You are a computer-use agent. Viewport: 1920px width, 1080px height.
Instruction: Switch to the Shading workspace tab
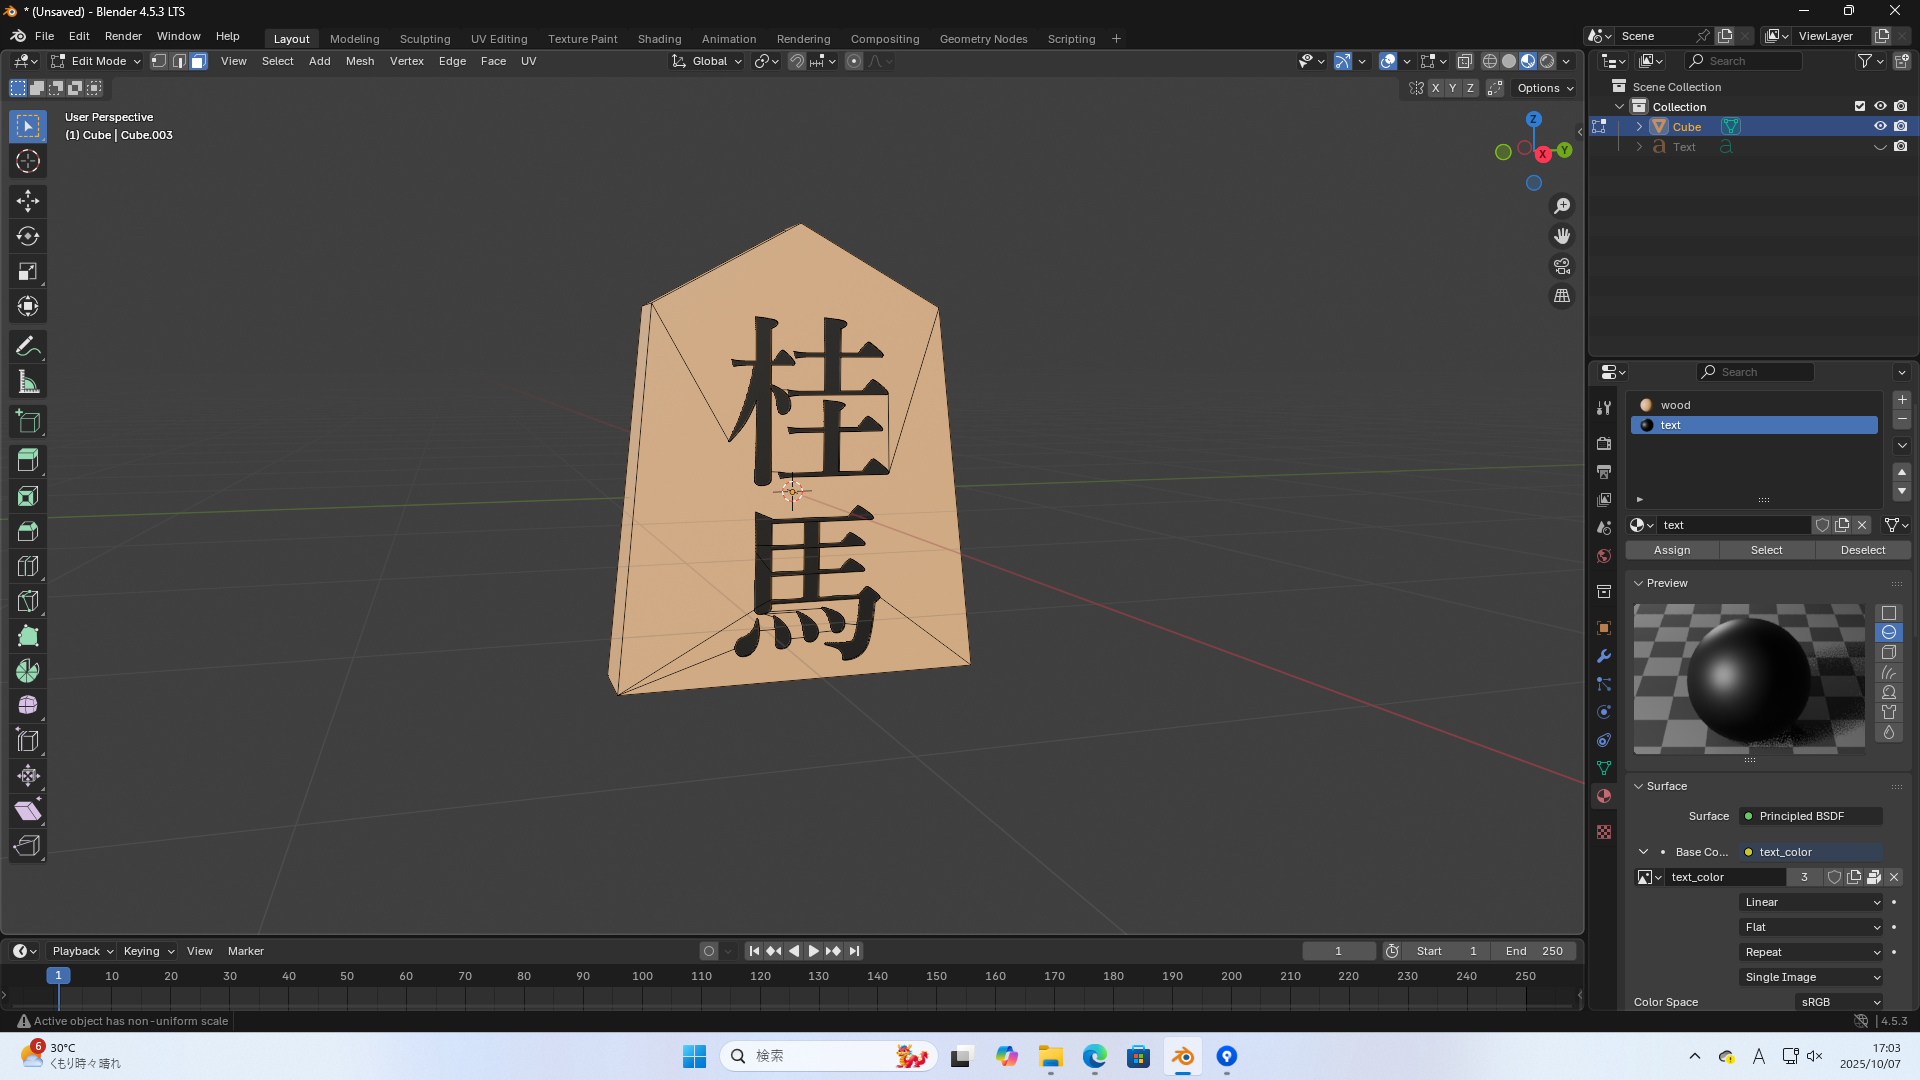(x=659, y=39)
